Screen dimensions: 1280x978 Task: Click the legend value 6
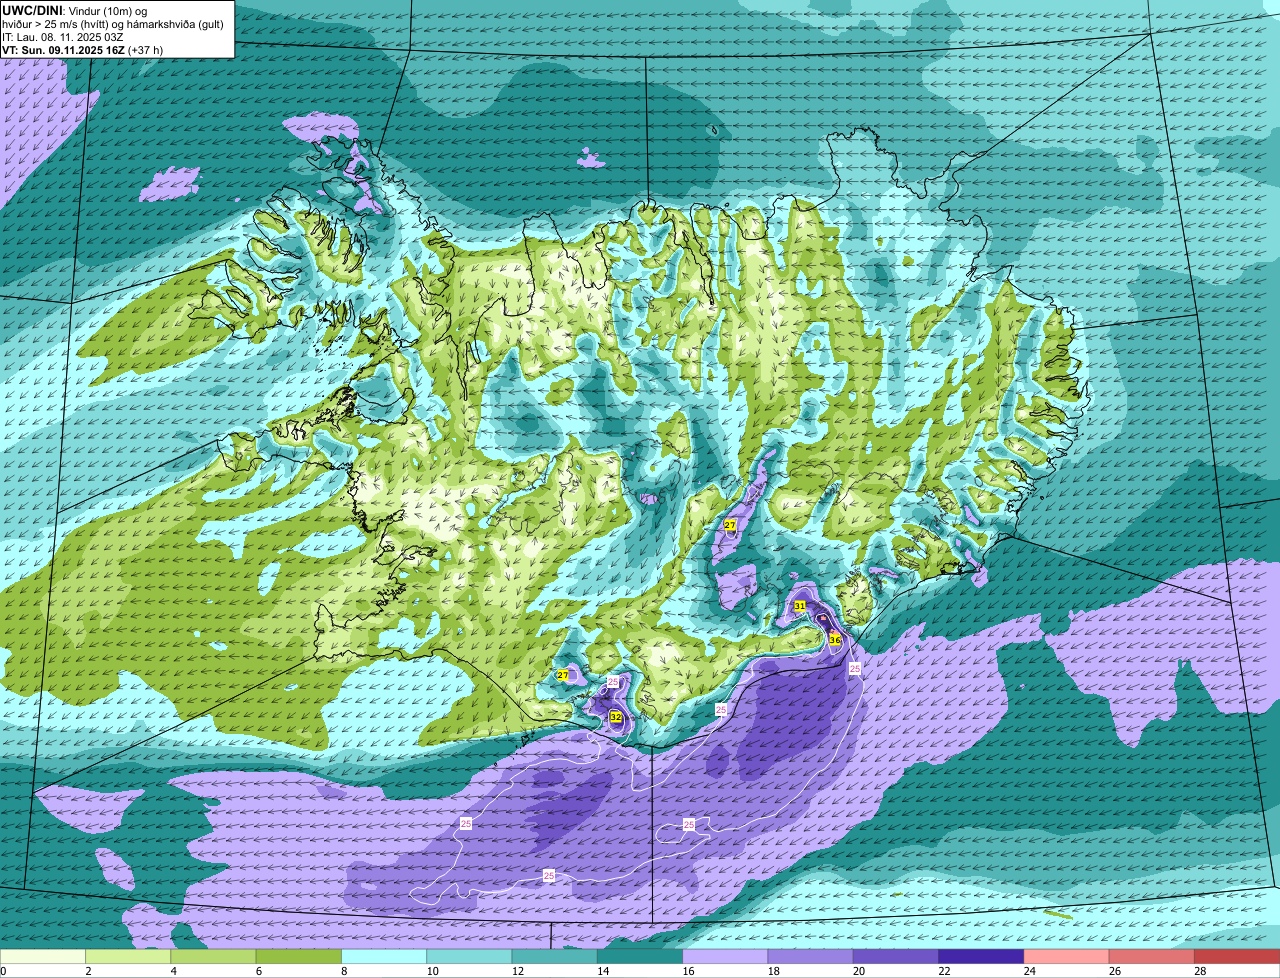click(258, 971)
